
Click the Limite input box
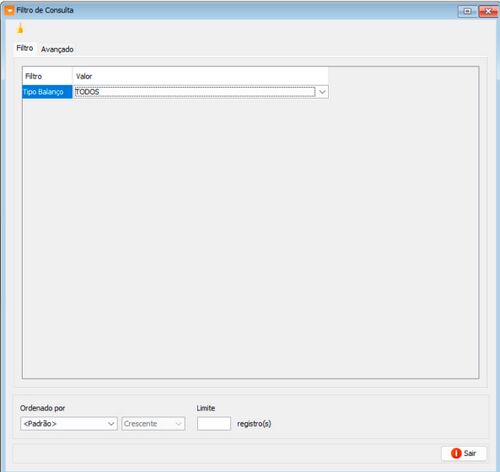(x=214, y=424)
